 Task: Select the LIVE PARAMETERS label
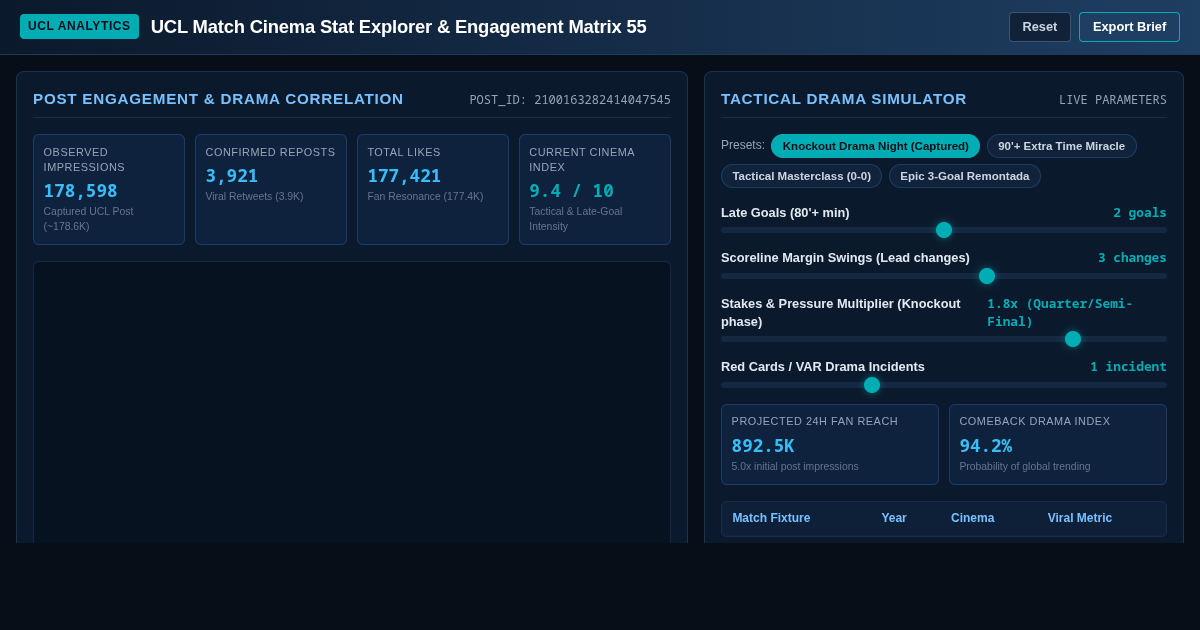pos(1113,100)
